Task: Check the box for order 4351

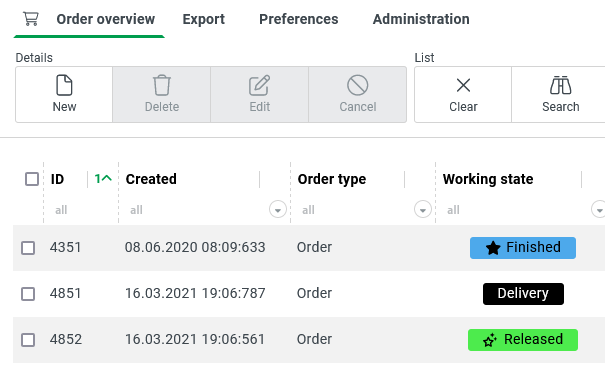Action: (28, 248)
